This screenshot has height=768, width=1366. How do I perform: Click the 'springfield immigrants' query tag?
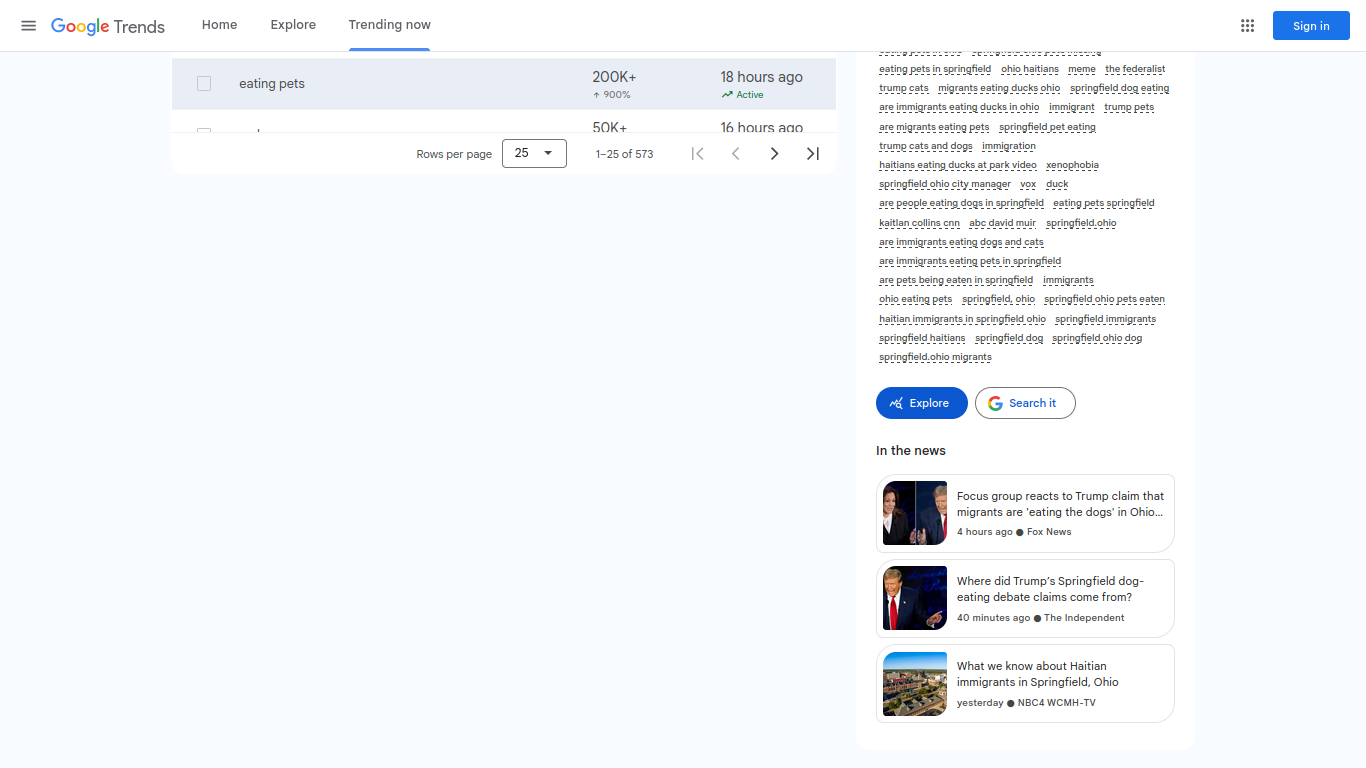(1105, 319)
